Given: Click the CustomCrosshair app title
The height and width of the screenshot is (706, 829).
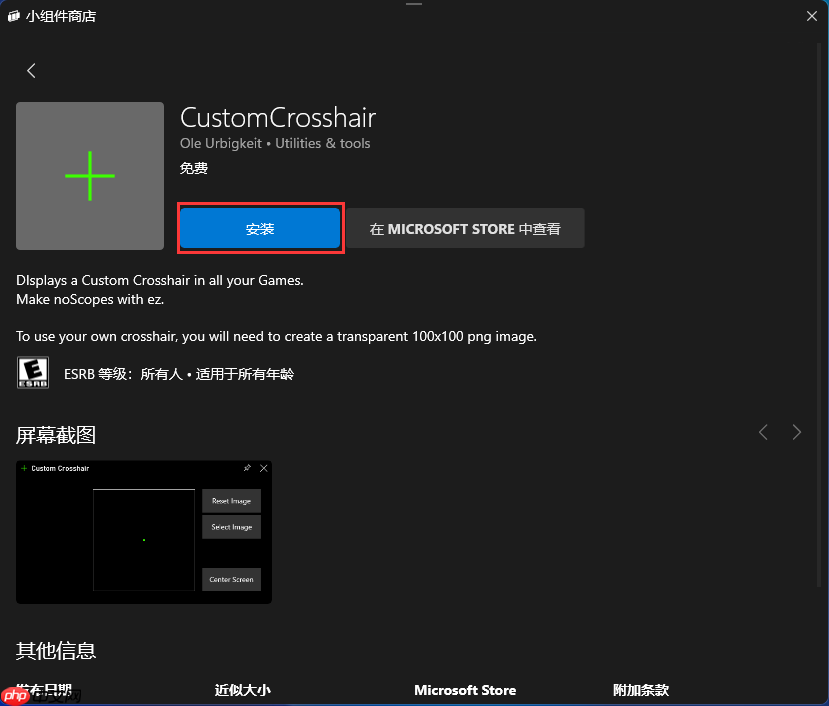Looking at the screenshot, I should click(278, 117).
